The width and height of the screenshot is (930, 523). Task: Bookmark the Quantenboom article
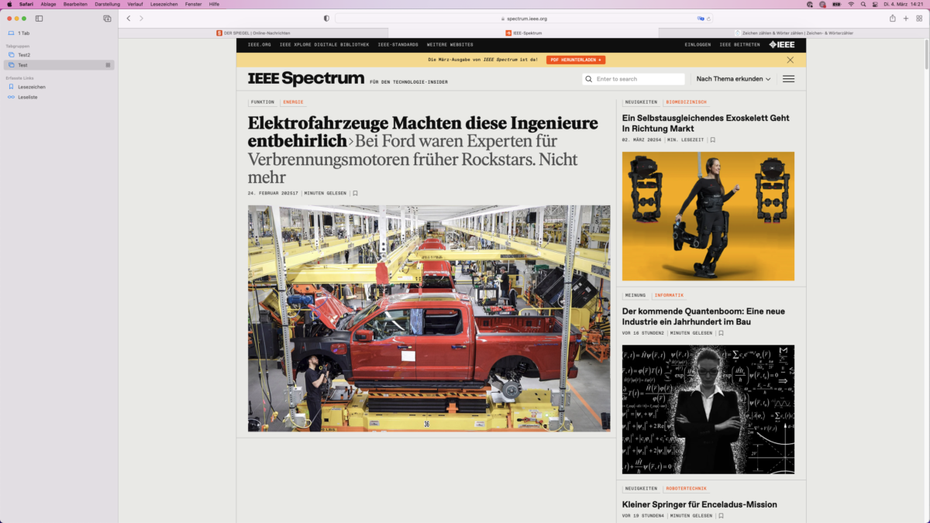click(x=721, y=333)
